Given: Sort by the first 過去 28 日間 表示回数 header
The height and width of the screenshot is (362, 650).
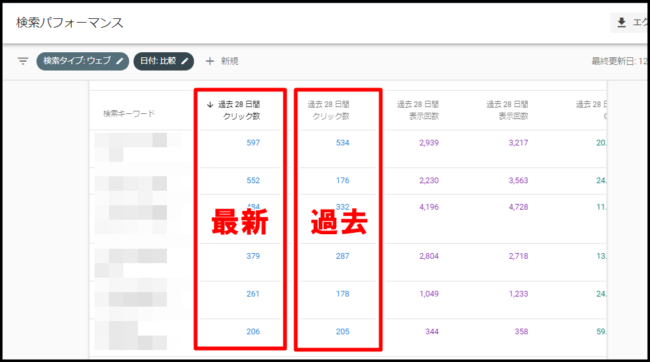Looking at the screenshot, I should pyautogui.click(x=418, y=110).
